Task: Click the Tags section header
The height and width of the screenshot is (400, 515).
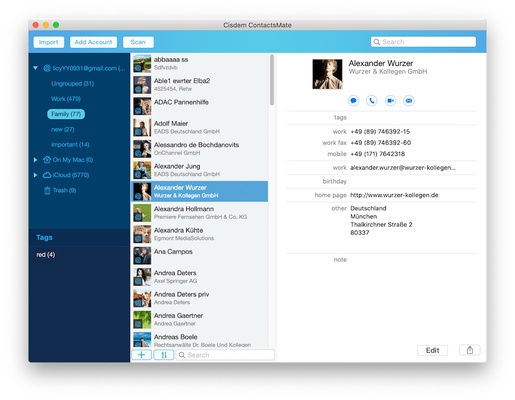Action: [44, 237]
